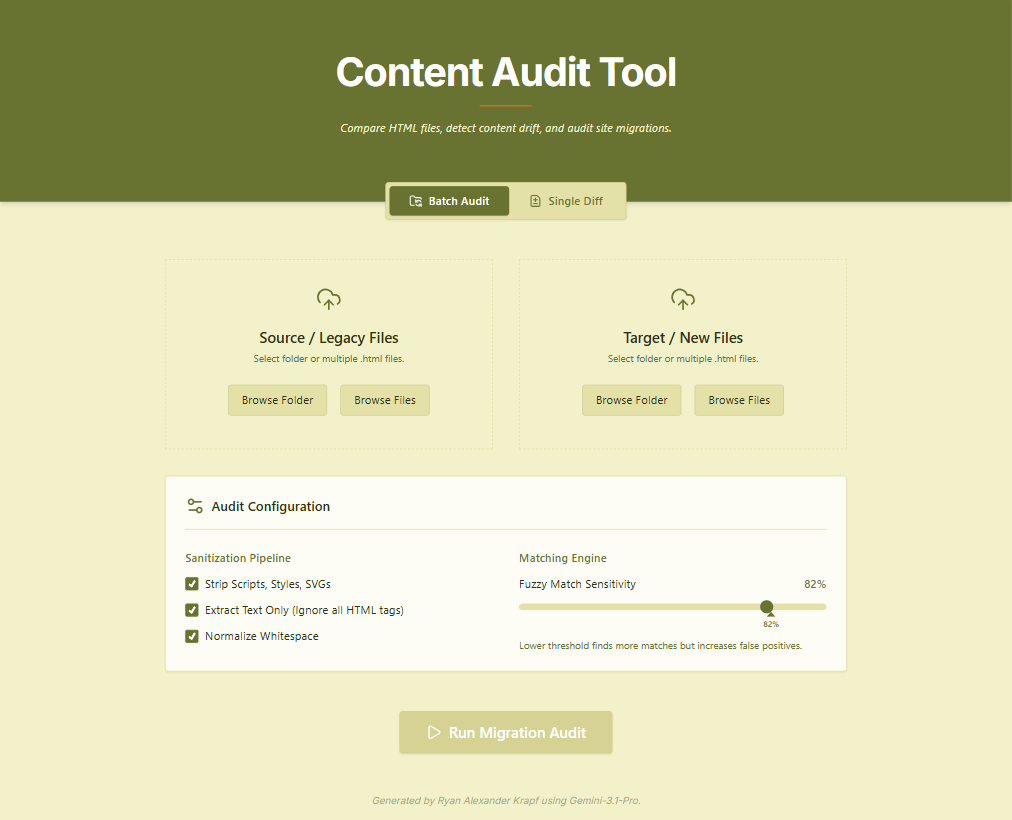Click the "Audit Configuration" title text
The height and width of the screenshot is (820, 1012).
pos(270,506)
